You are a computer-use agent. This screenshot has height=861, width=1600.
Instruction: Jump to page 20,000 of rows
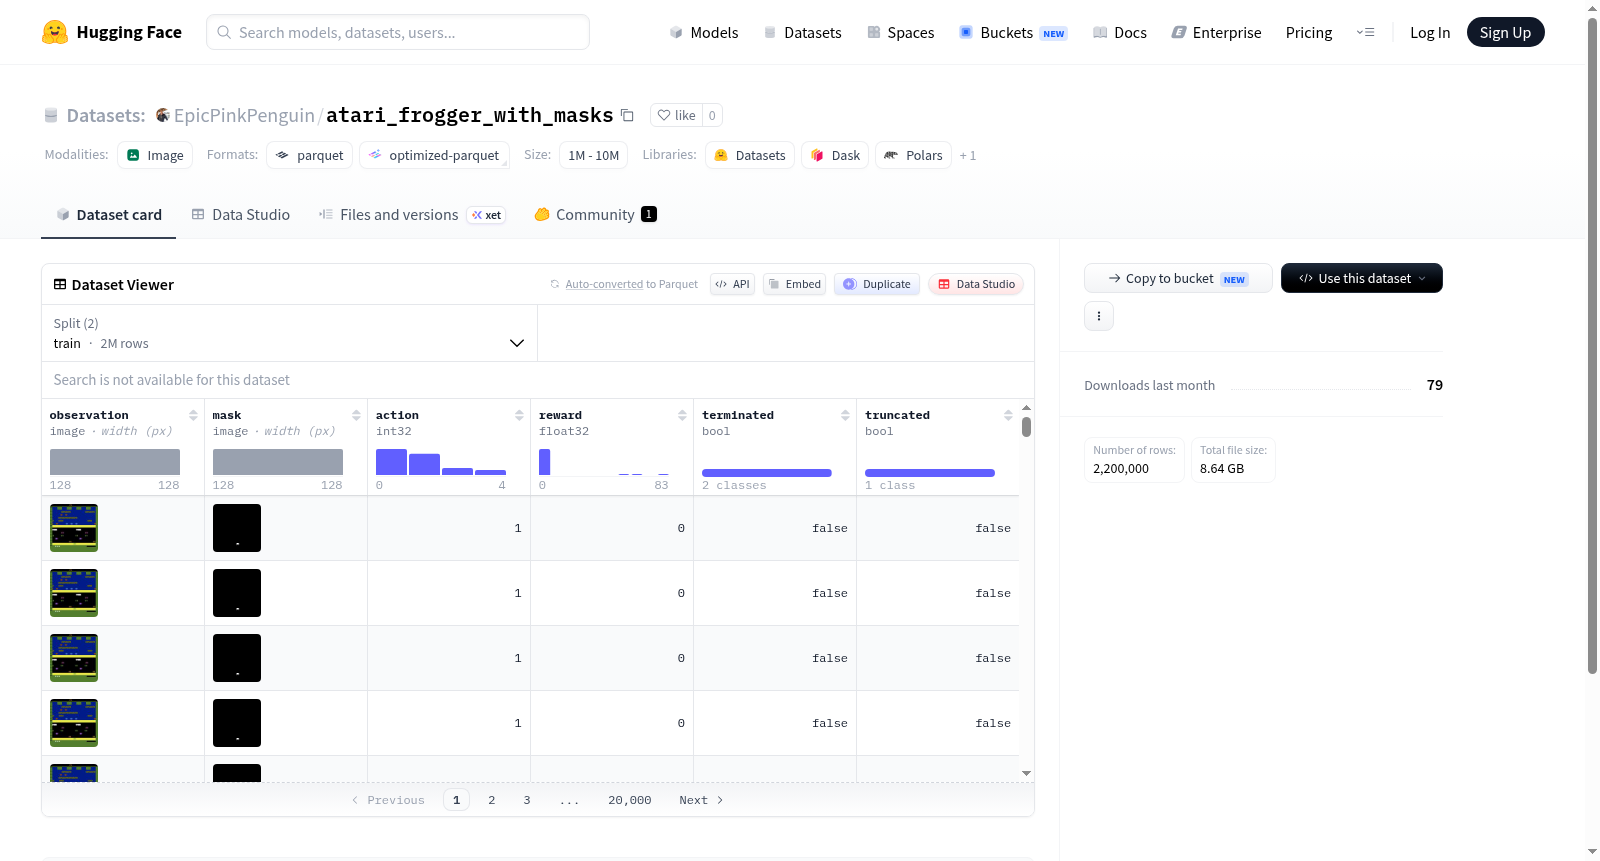click(630, 800)
